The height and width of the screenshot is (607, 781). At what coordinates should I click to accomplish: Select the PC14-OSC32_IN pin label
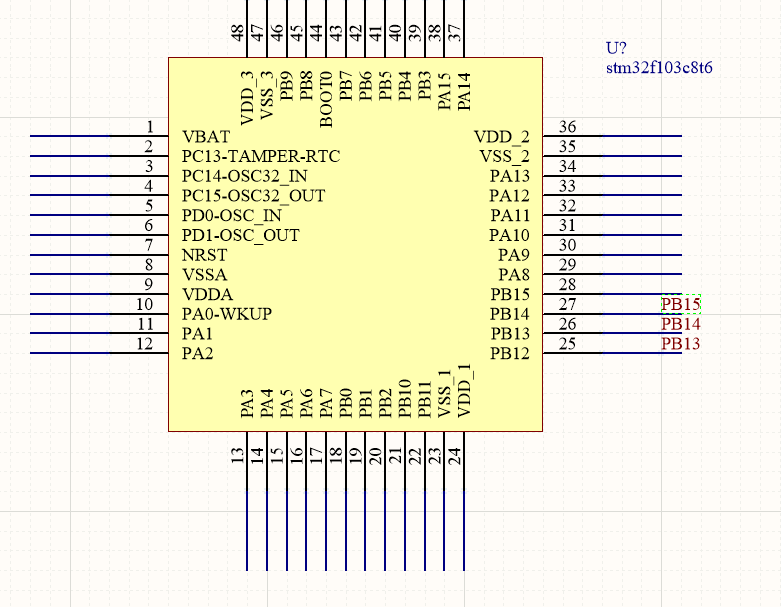[245, 176]
